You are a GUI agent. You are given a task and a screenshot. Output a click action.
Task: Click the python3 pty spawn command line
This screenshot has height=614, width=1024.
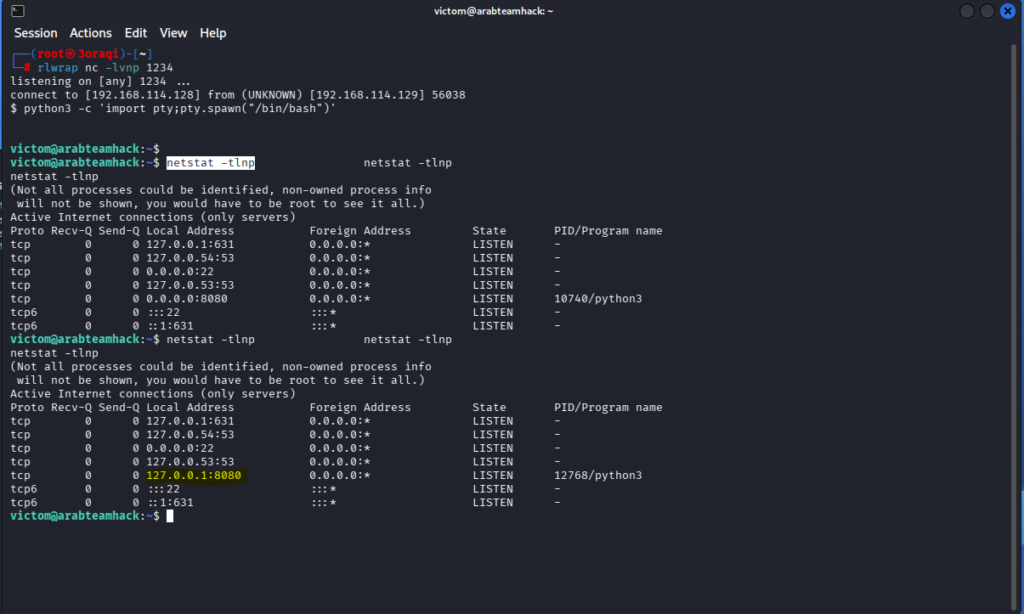[x=178, y=108]
